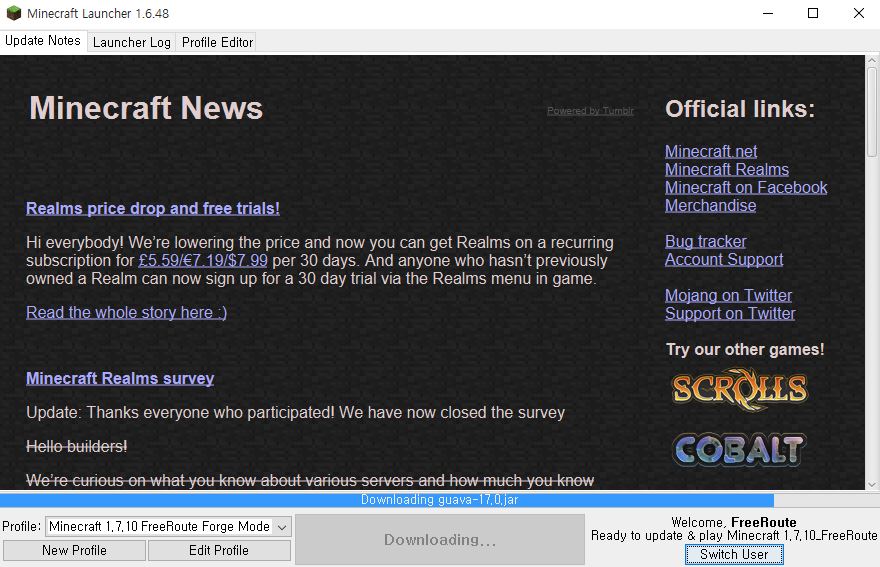The height and width of the screenshot is (567, 880).
Task: Click the greyed Downloading... play button
Action: click(x=440, y=539)
